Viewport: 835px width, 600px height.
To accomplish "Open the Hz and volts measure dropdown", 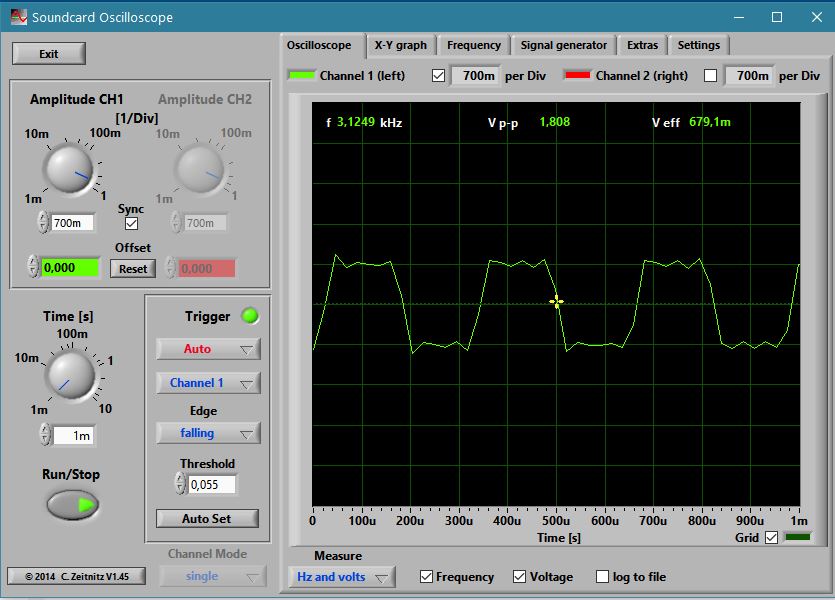I will tap(341, 577).
